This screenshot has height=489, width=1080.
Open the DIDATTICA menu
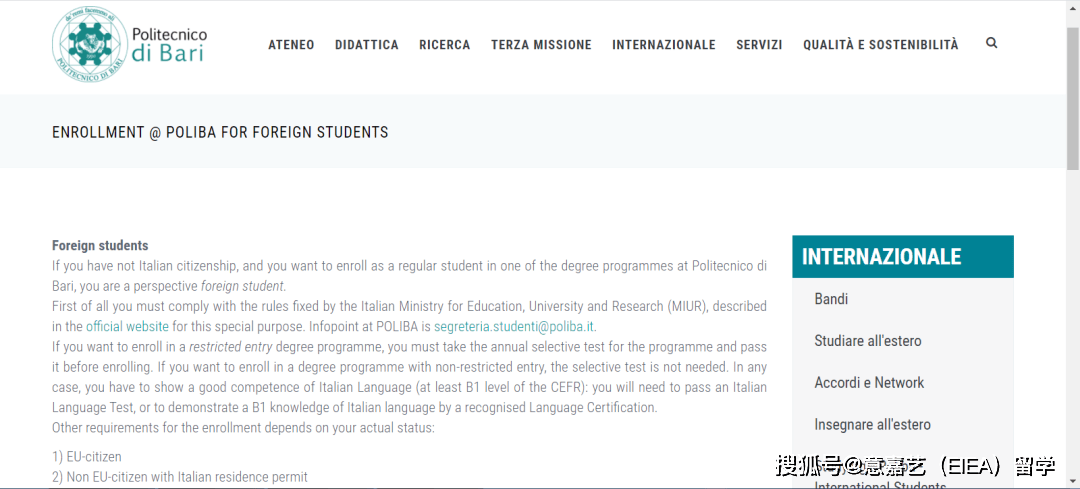click(367, 45)
